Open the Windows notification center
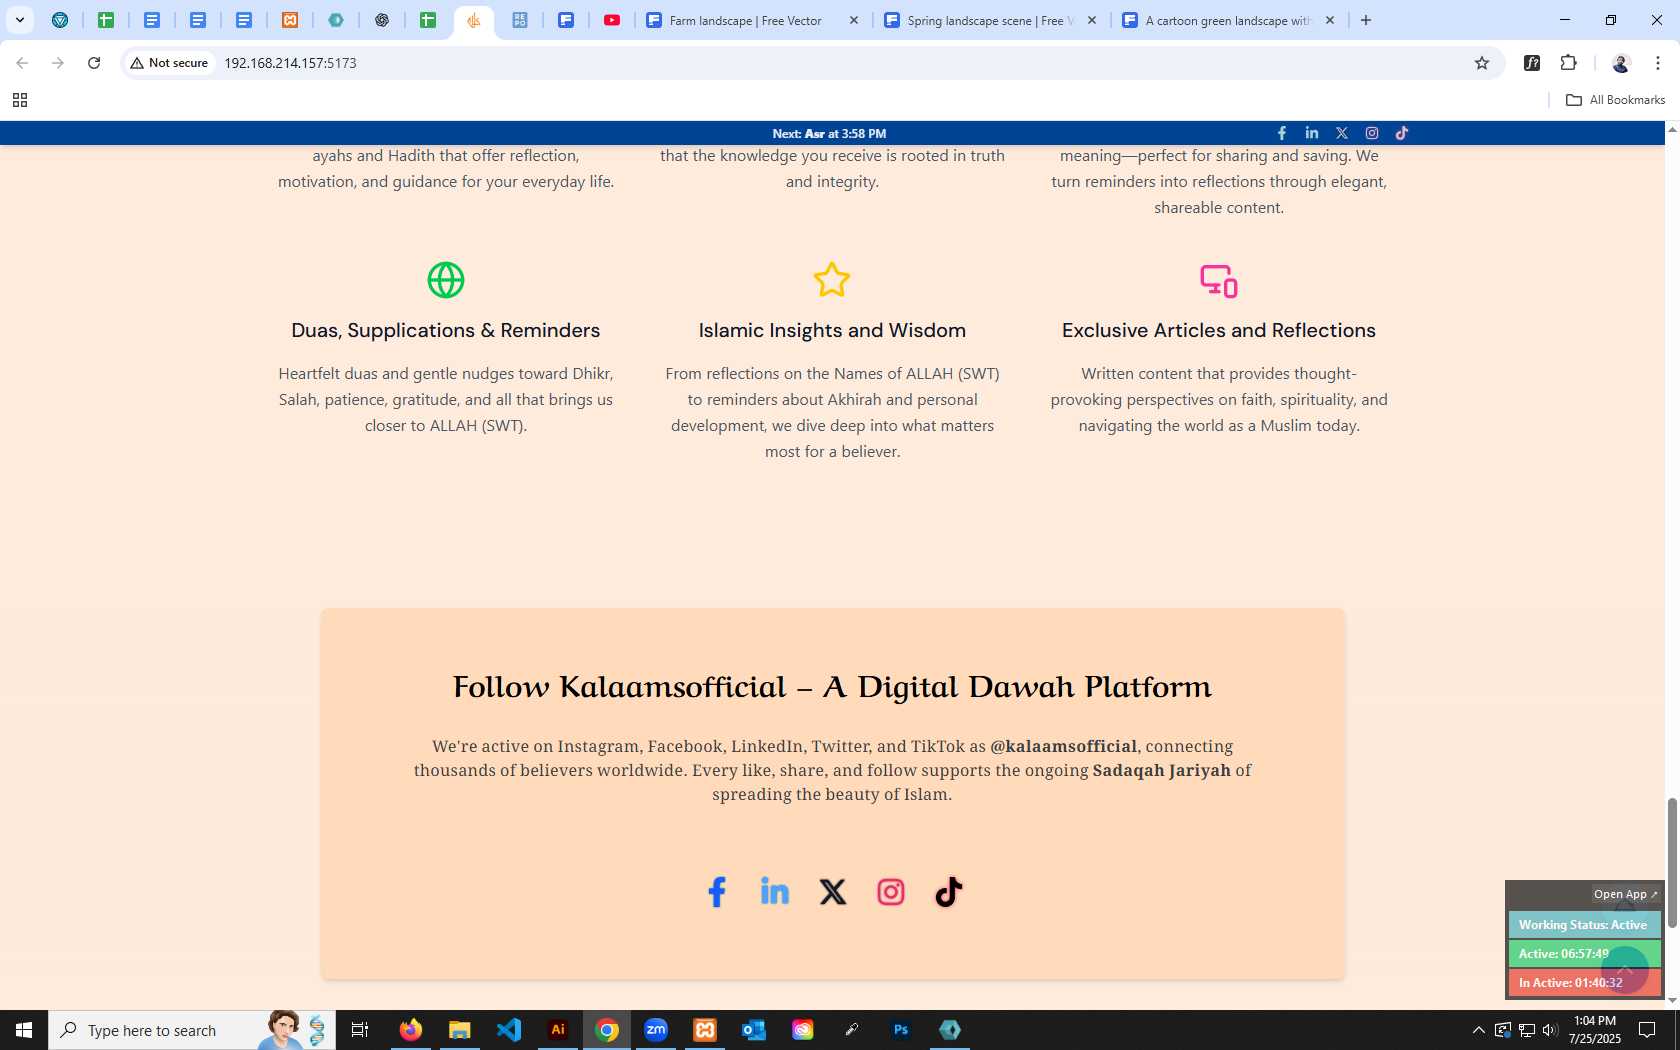1680x1050 pixels. 1647,1030
